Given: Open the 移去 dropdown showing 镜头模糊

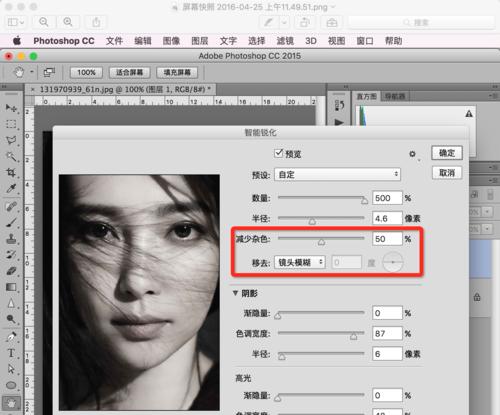Looking at the screenshot, I should 300,262.
